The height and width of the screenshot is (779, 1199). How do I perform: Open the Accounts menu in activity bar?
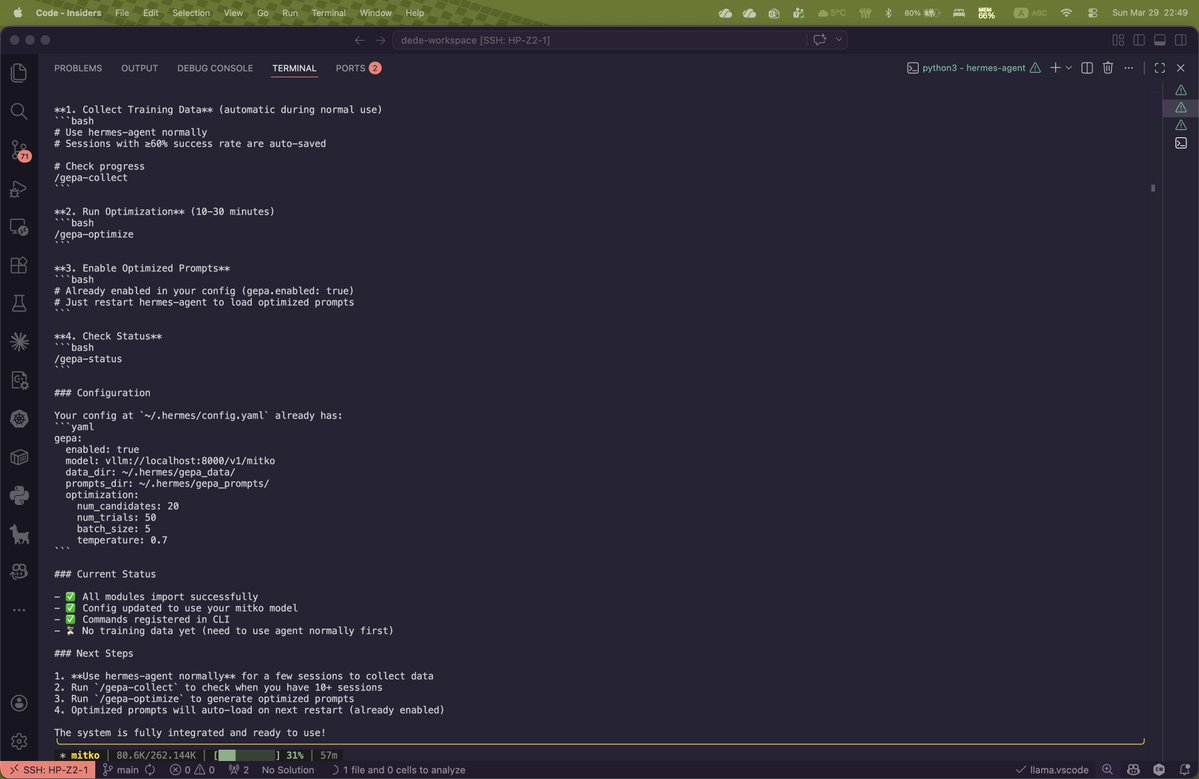[x=19, y=703]
